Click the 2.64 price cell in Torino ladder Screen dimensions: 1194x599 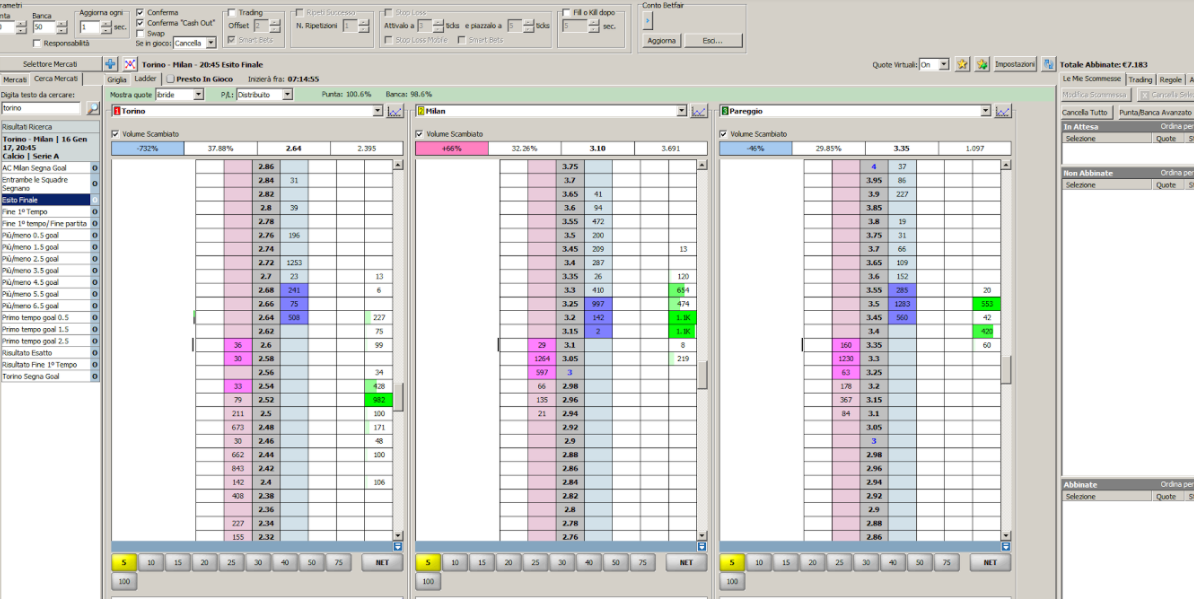tap(267, 317)
